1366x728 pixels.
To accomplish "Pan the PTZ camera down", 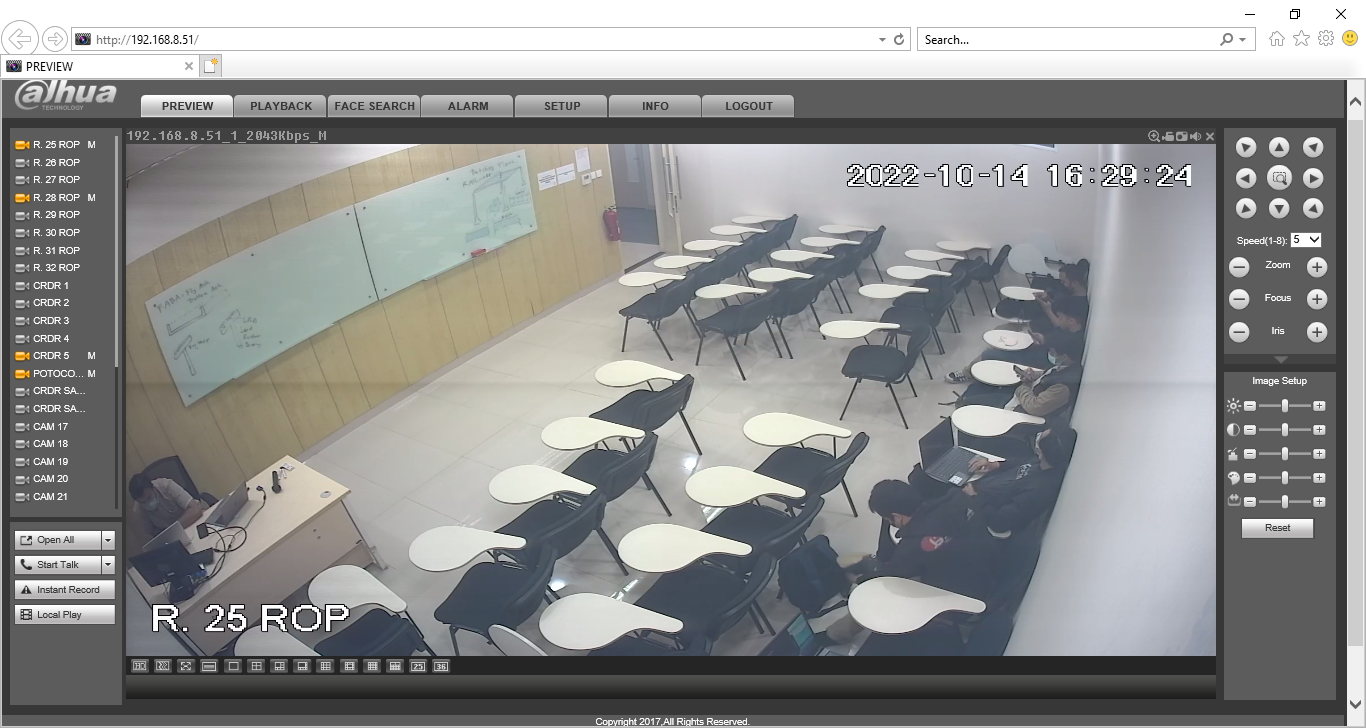I will [x=1279, y=208].
